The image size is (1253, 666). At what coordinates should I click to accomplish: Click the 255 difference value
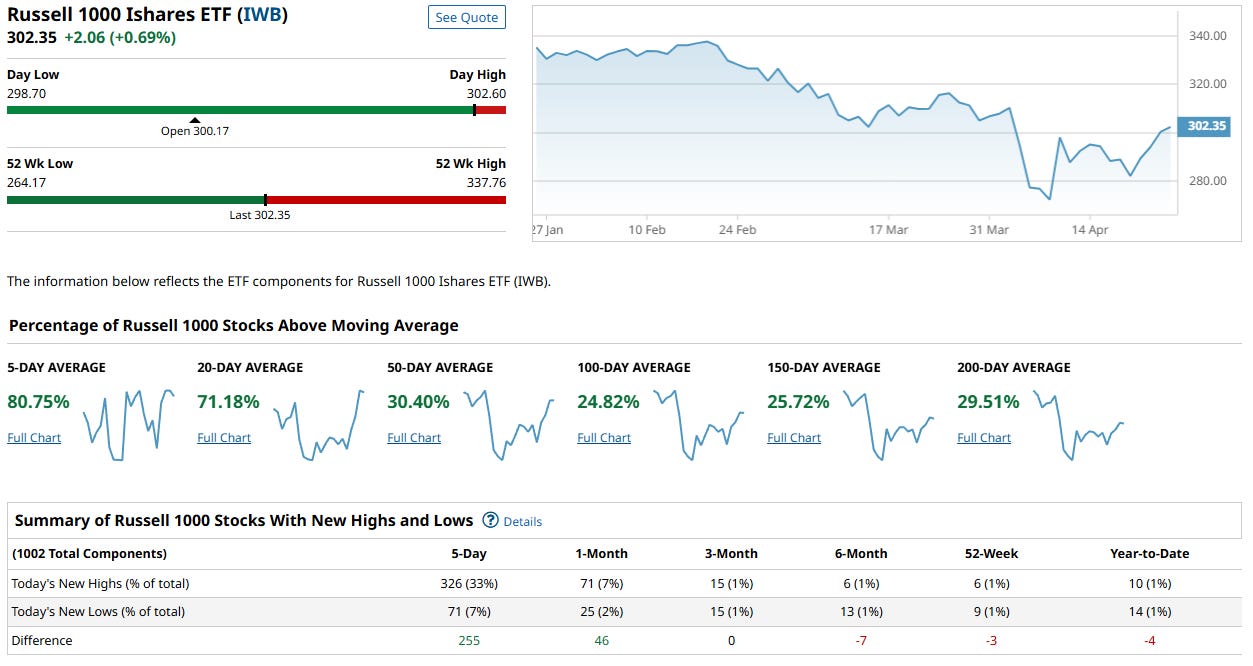469,640
